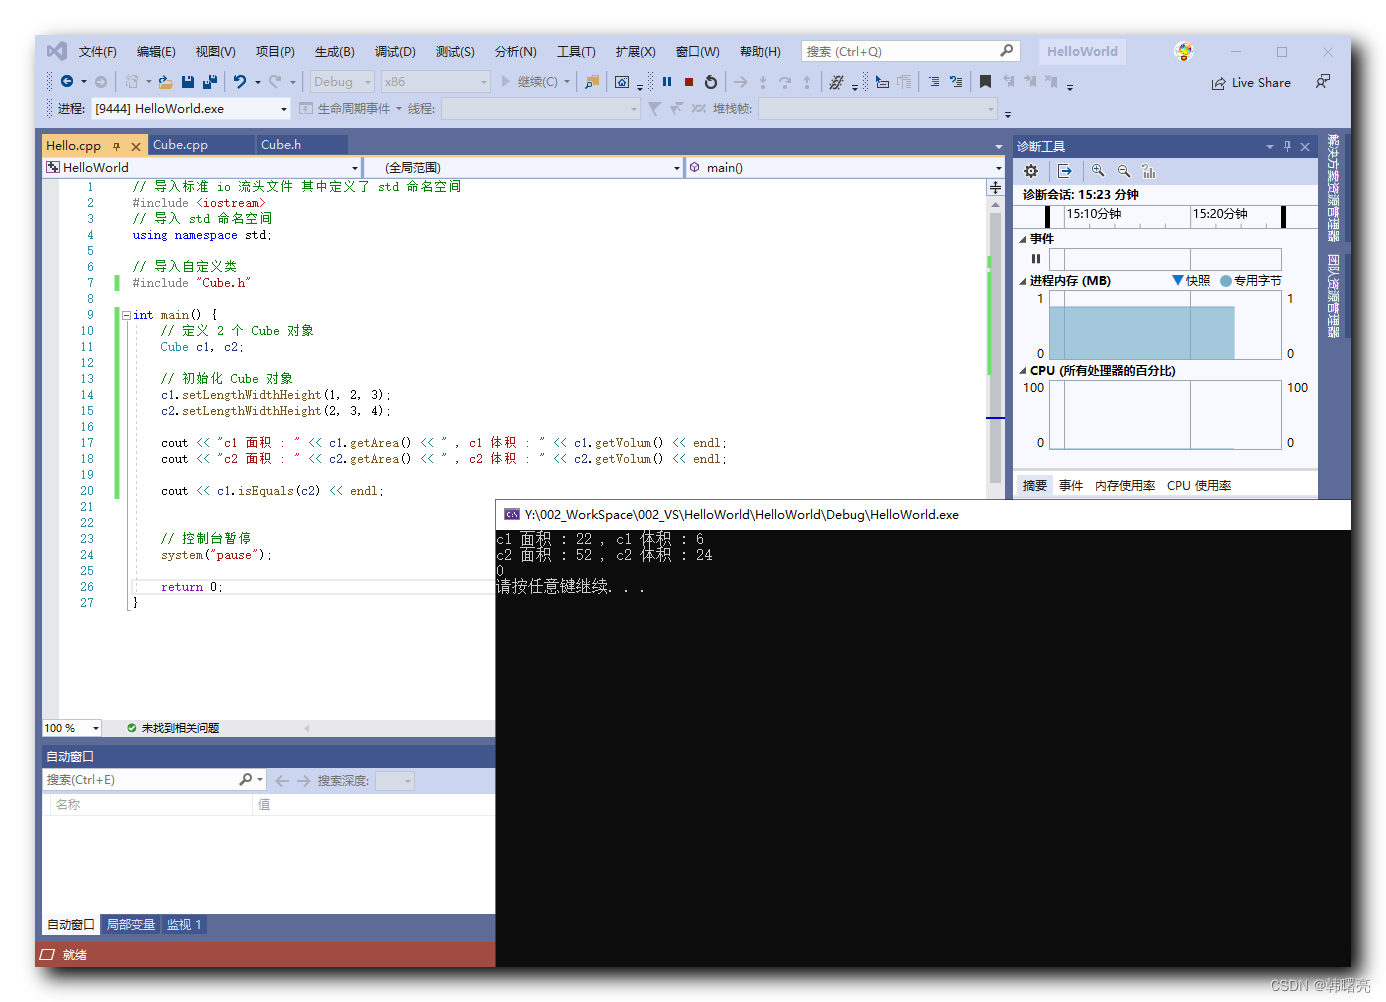Select the 内存使用率 tab
The width and height of the screenshot is (1386, 1002).
[1125, 485]
